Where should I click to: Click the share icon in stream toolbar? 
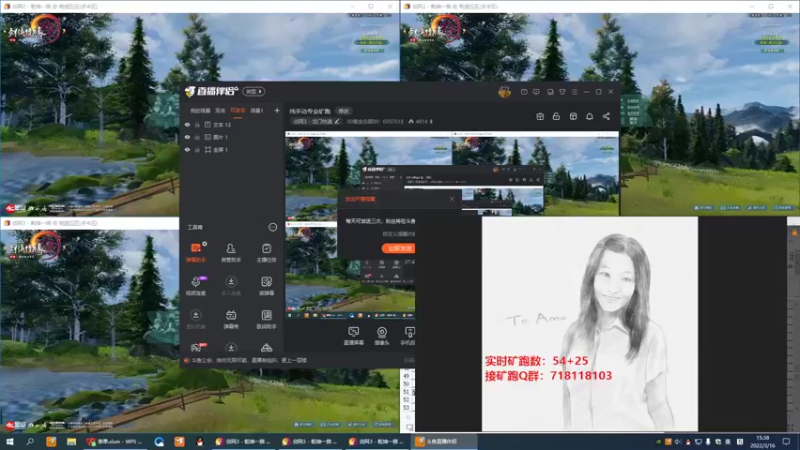(606, 116)
